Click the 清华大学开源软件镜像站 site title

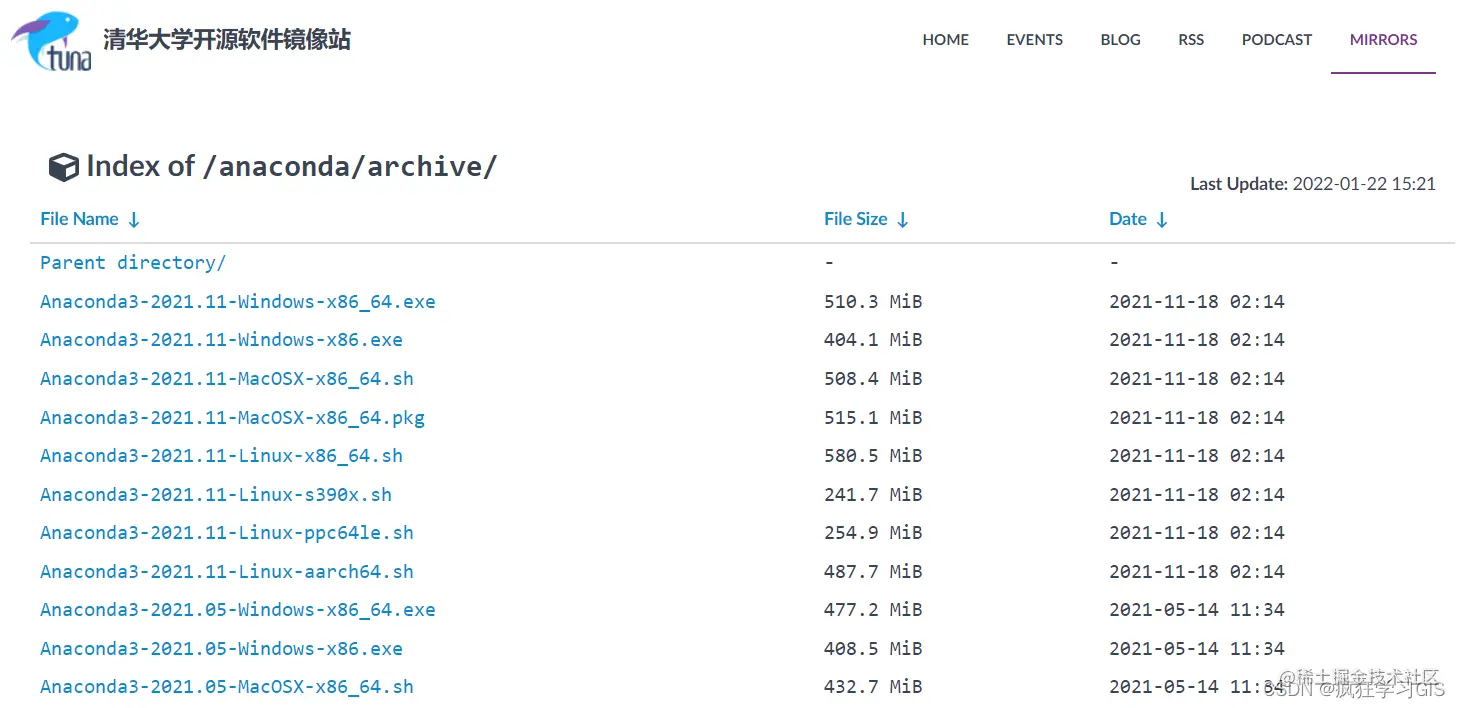pos(227,40)
